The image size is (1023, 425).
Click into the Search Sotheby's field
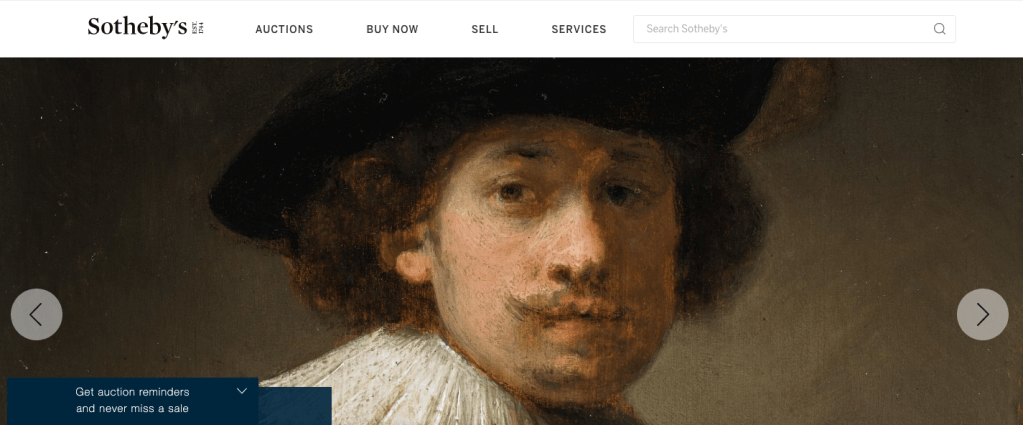point(794,29)
